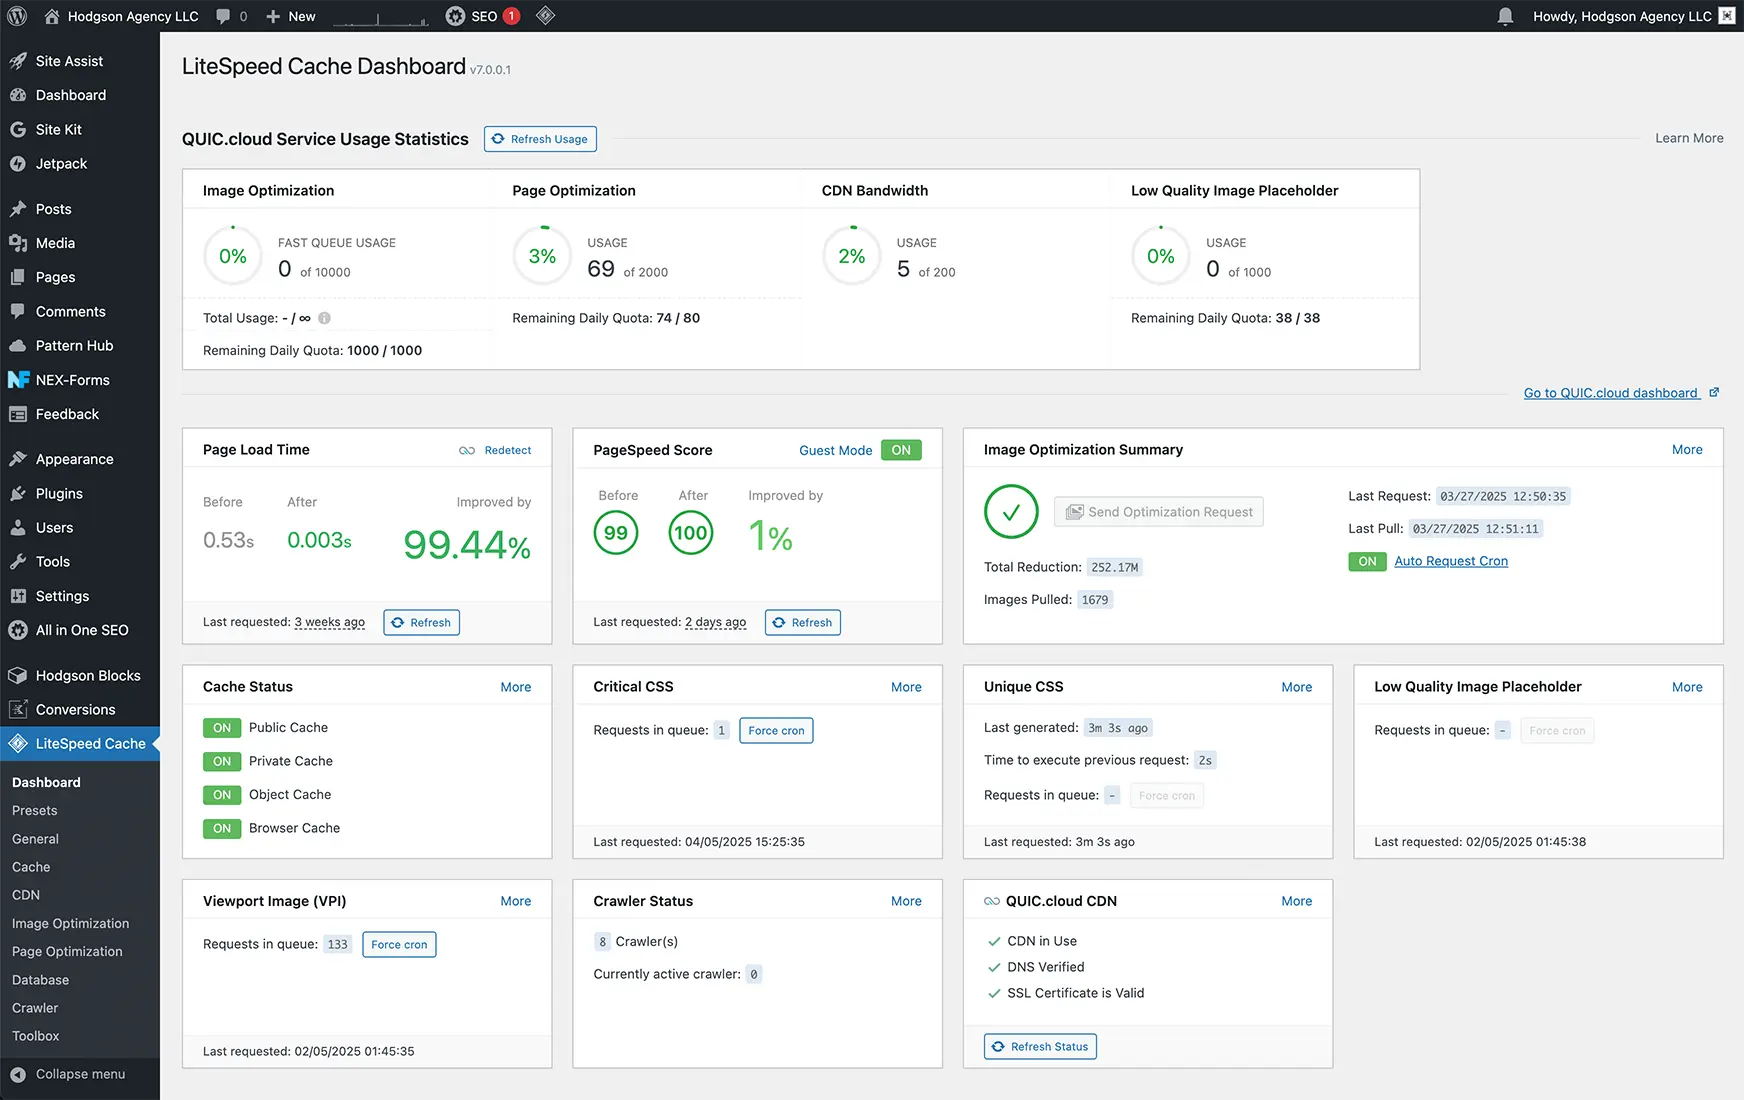This screenshot has height=1100, width=1744.
Task: Open the SEO gear icon in admin bar
Action: [x=455, y=16]
